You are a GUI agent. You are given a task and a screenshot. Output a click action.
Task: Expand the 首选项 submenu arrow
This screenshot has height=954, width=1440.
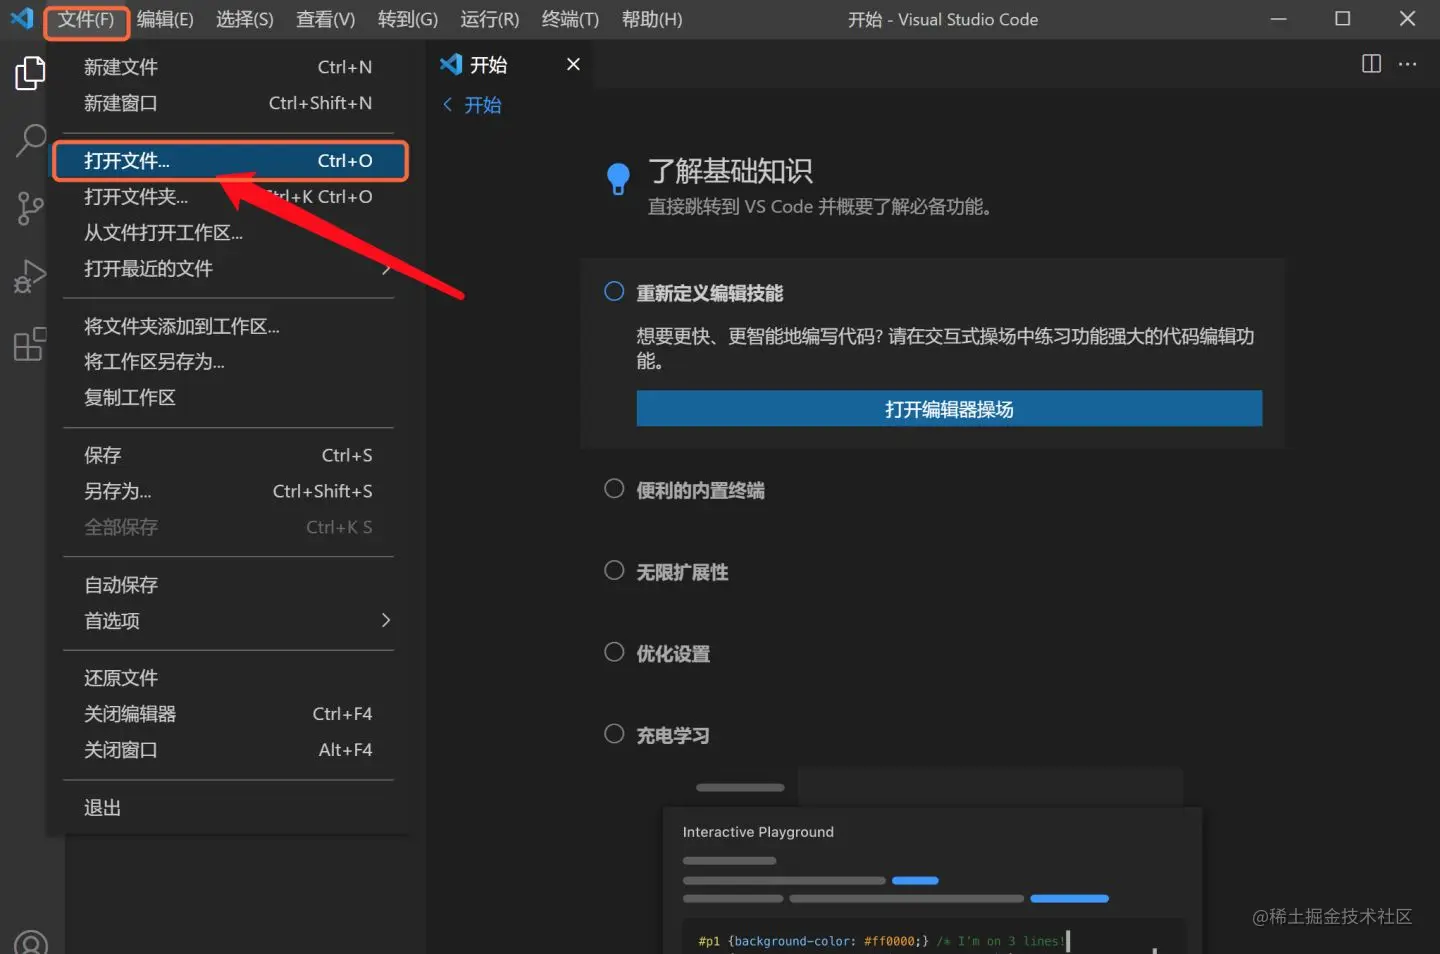click(x=386, y=620)
